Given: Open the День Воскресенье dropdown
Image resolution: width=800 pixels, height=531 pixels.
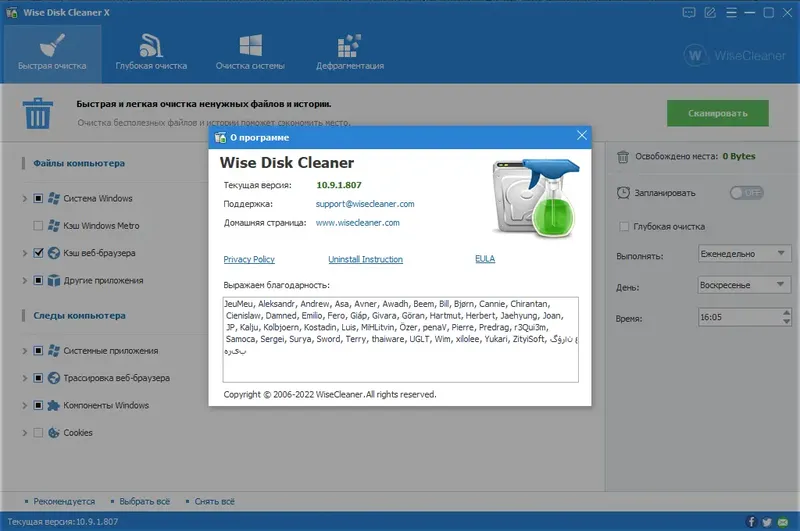Looking at the screenshot, I should [744, 285].
